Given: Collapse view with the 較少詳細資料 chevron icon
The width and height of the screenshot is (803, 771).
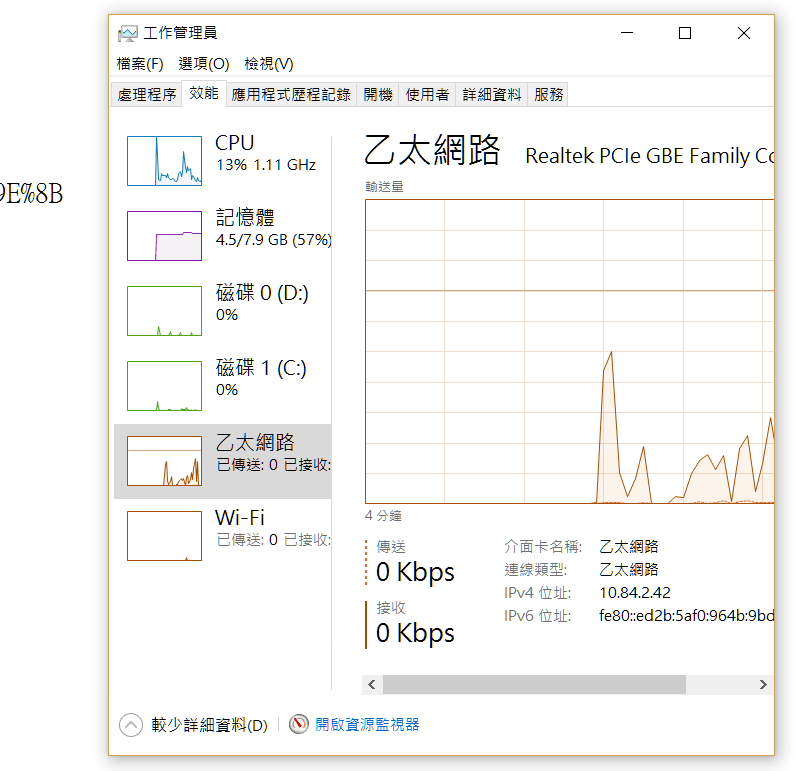Looking at the screenshot, I should (131, 725).
